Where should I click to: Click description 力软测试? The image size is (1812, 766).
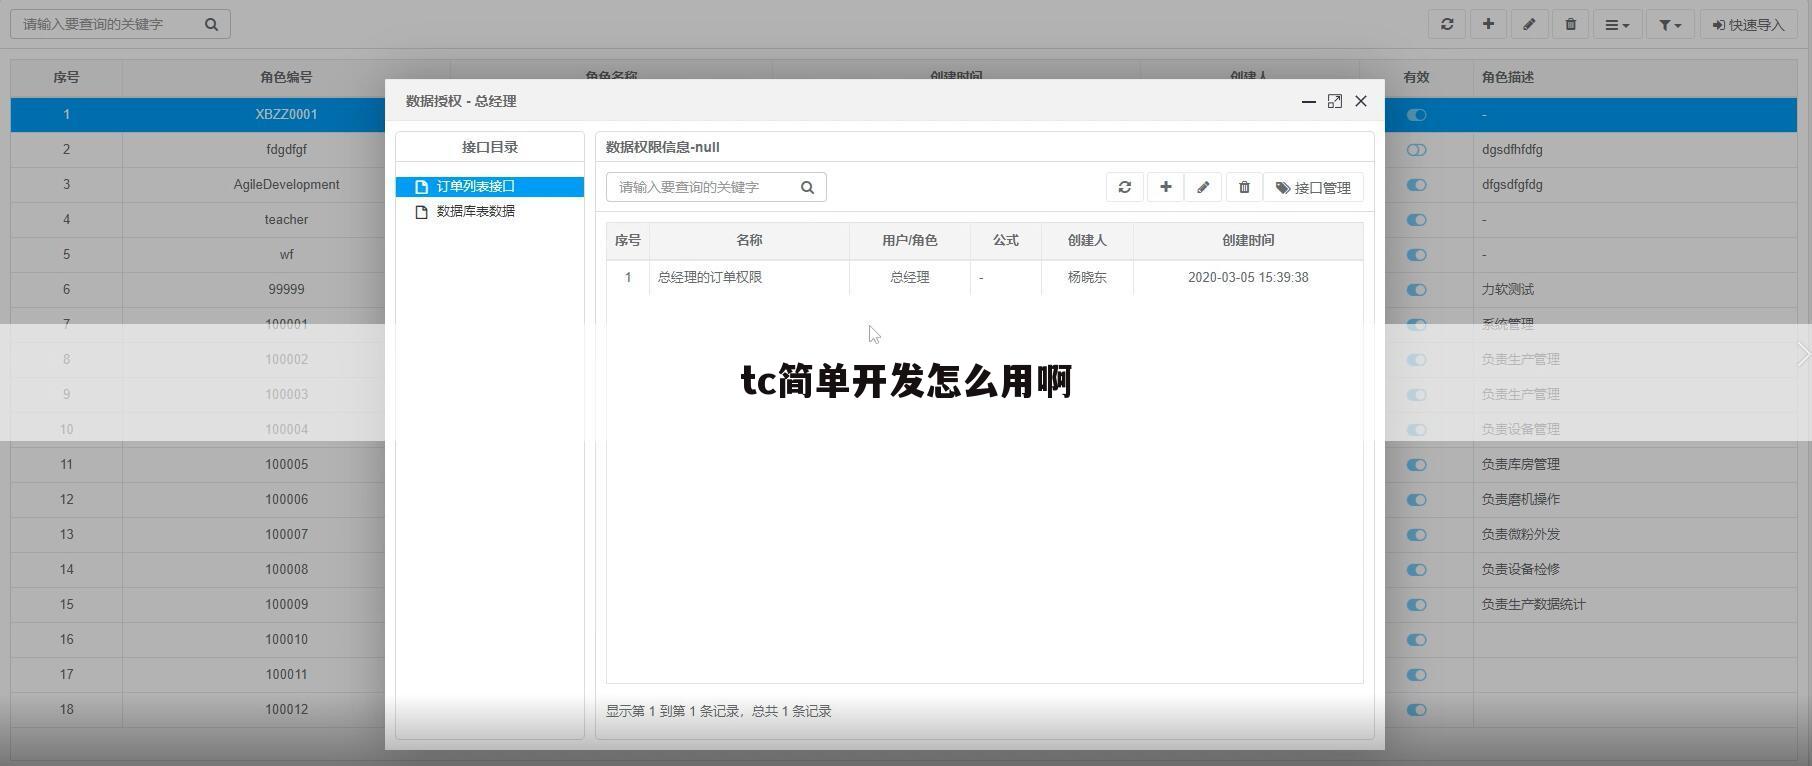1507,289
